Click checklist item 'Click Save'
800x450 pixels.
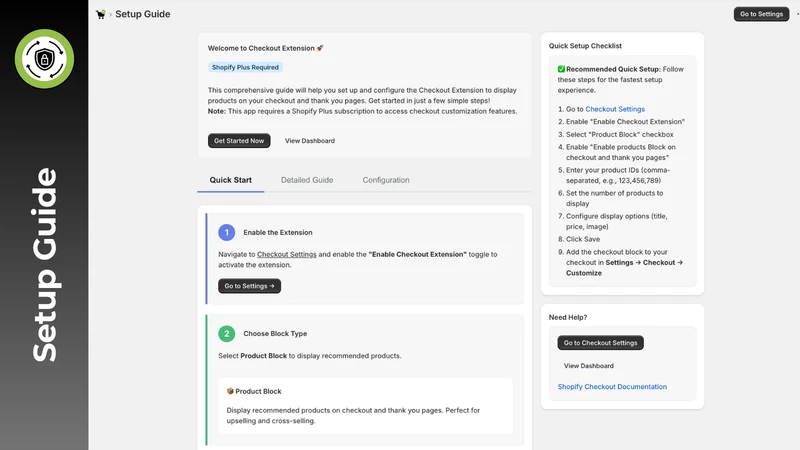click(583, 239)
